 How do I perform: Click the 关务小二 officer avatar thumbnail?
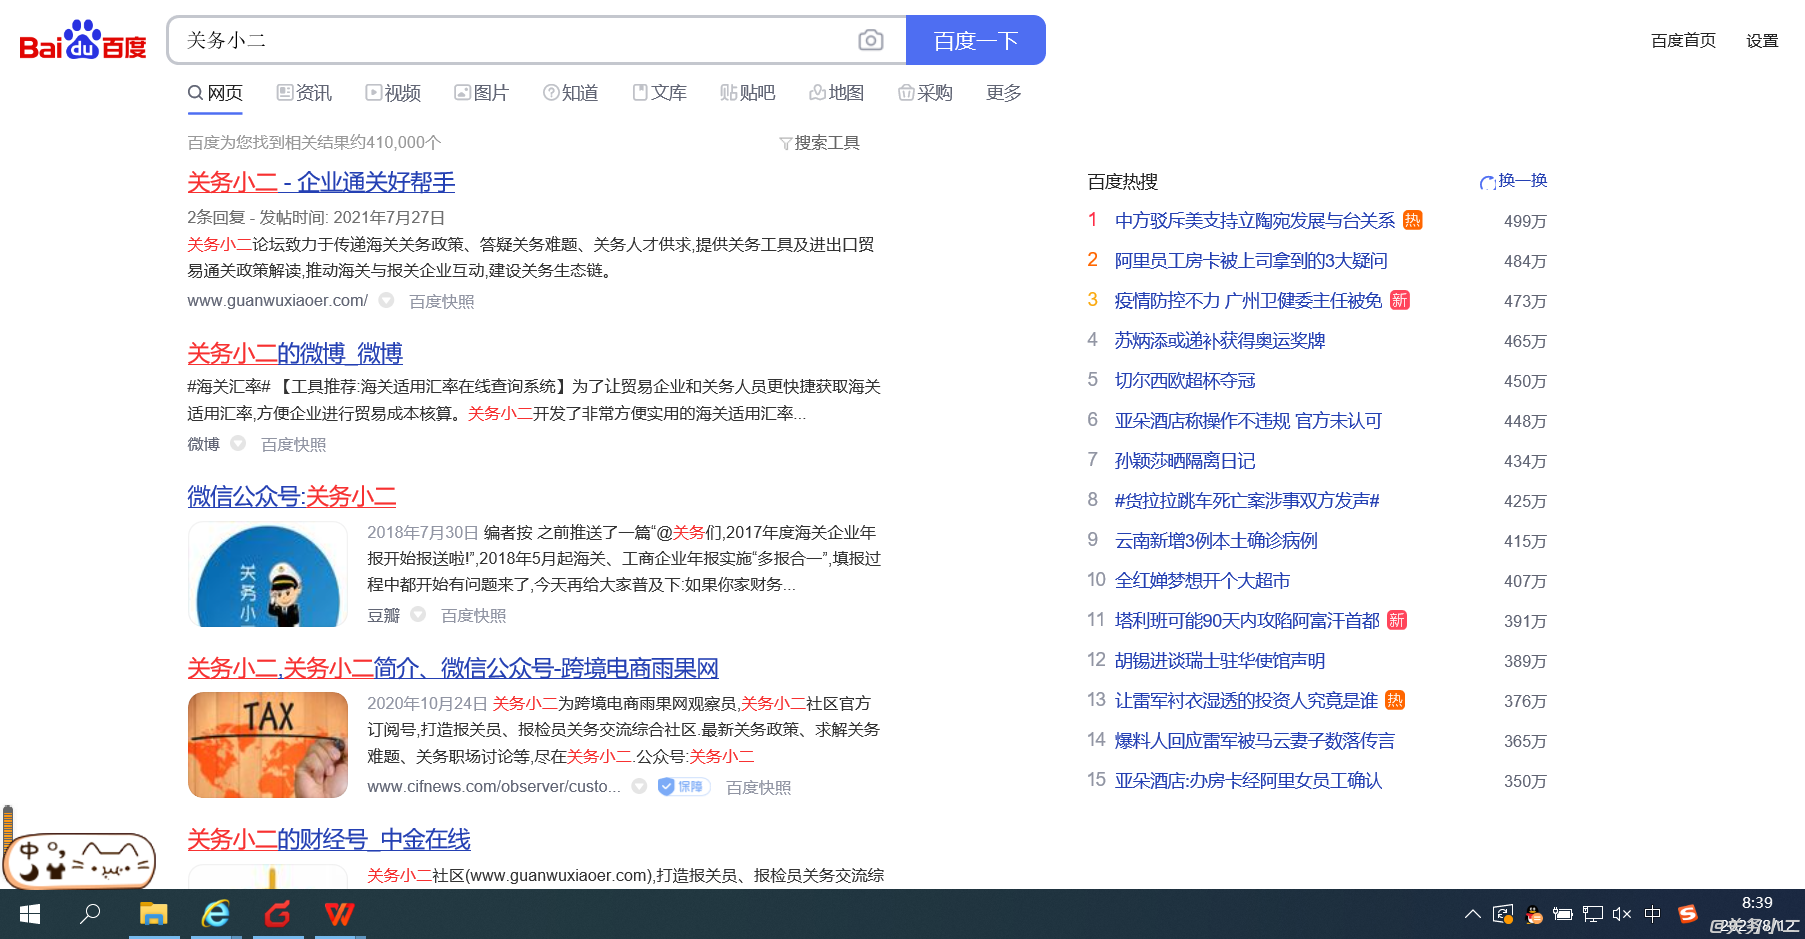(x=268, y=574)
